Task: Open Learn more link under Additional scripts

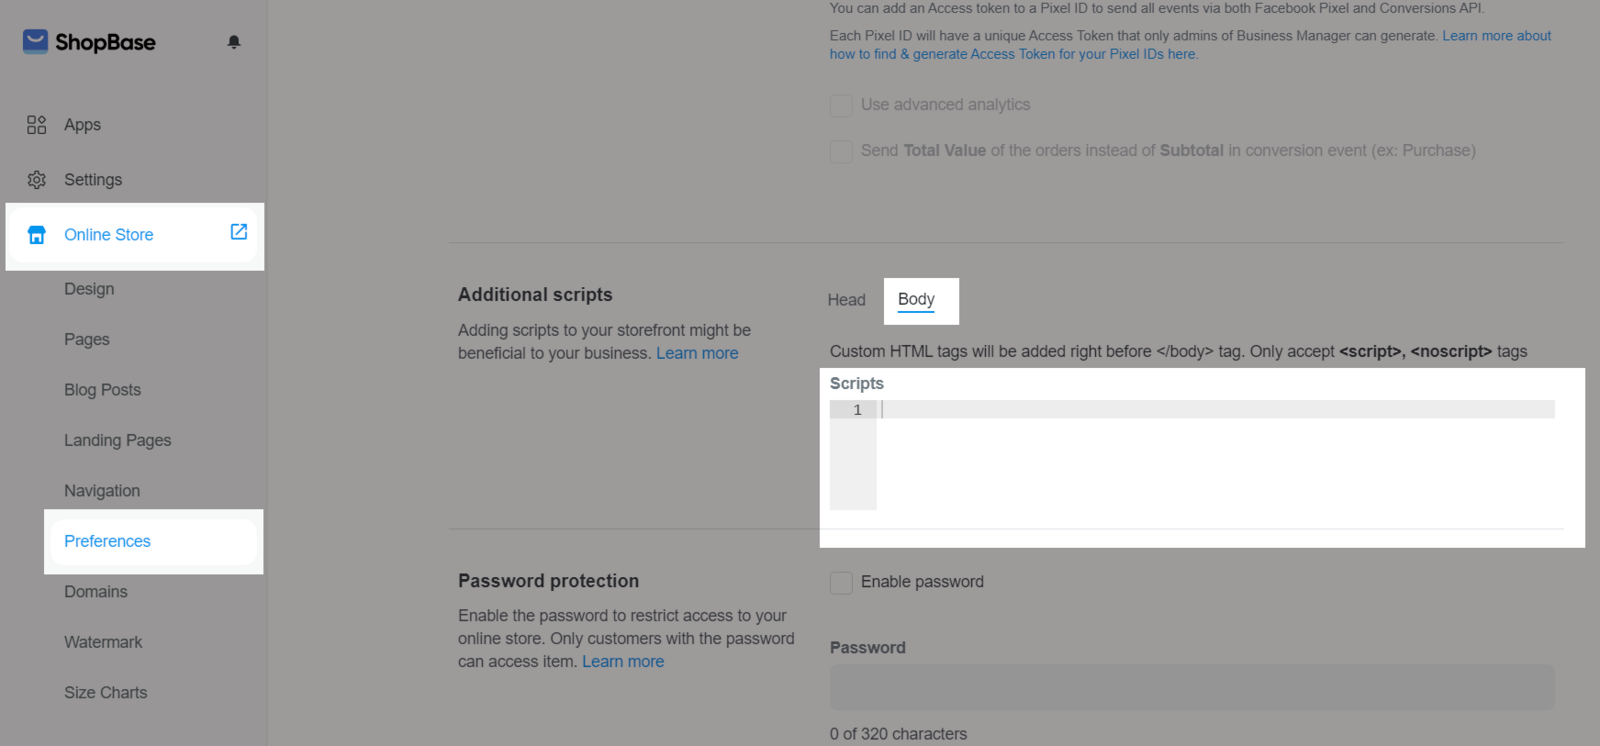Action: click(x=697, y=353)
